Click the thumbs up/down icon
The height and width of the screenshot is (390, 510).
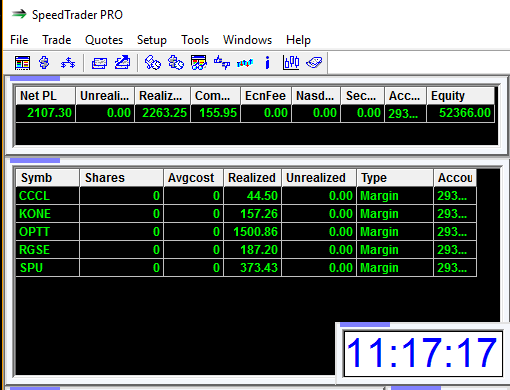tap(222, 63)
